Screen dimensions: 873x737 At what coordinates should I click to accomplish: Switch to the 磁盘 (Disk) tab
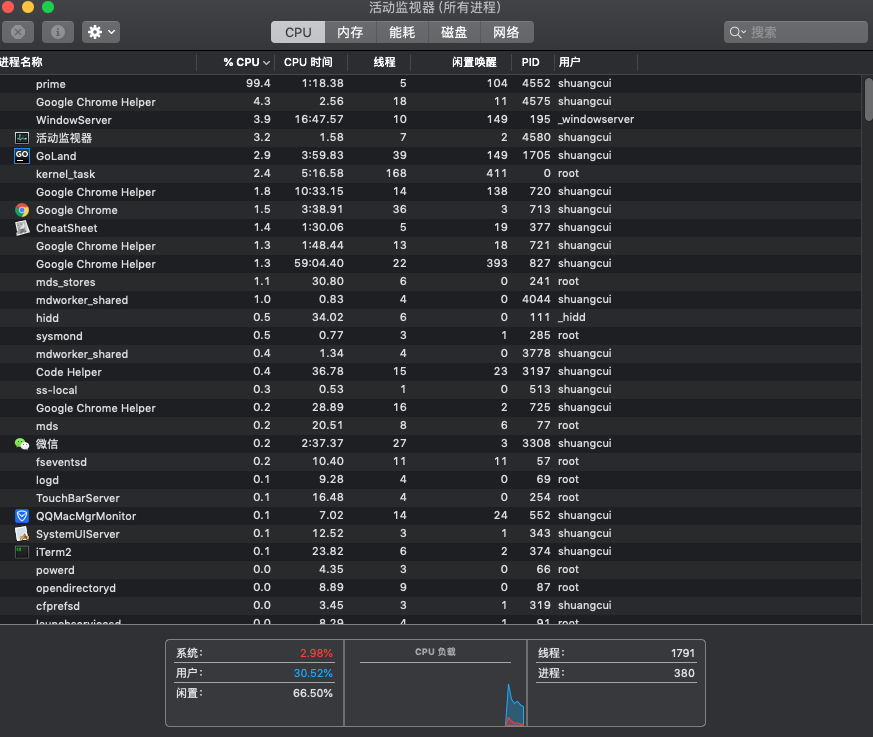click(454, 32)
